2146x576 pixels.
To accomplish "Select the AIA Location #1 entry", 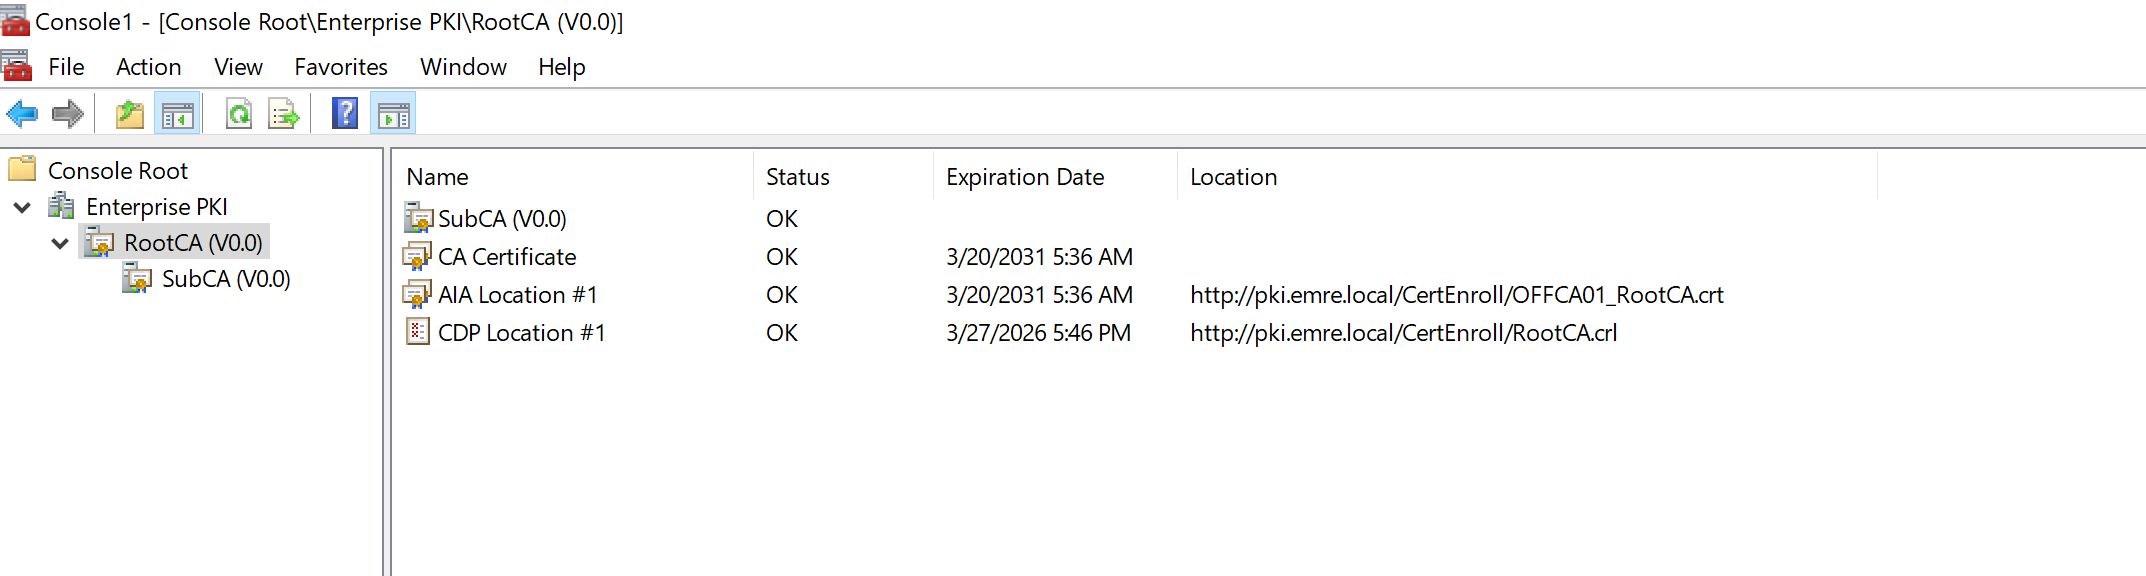I will (517, 295).
